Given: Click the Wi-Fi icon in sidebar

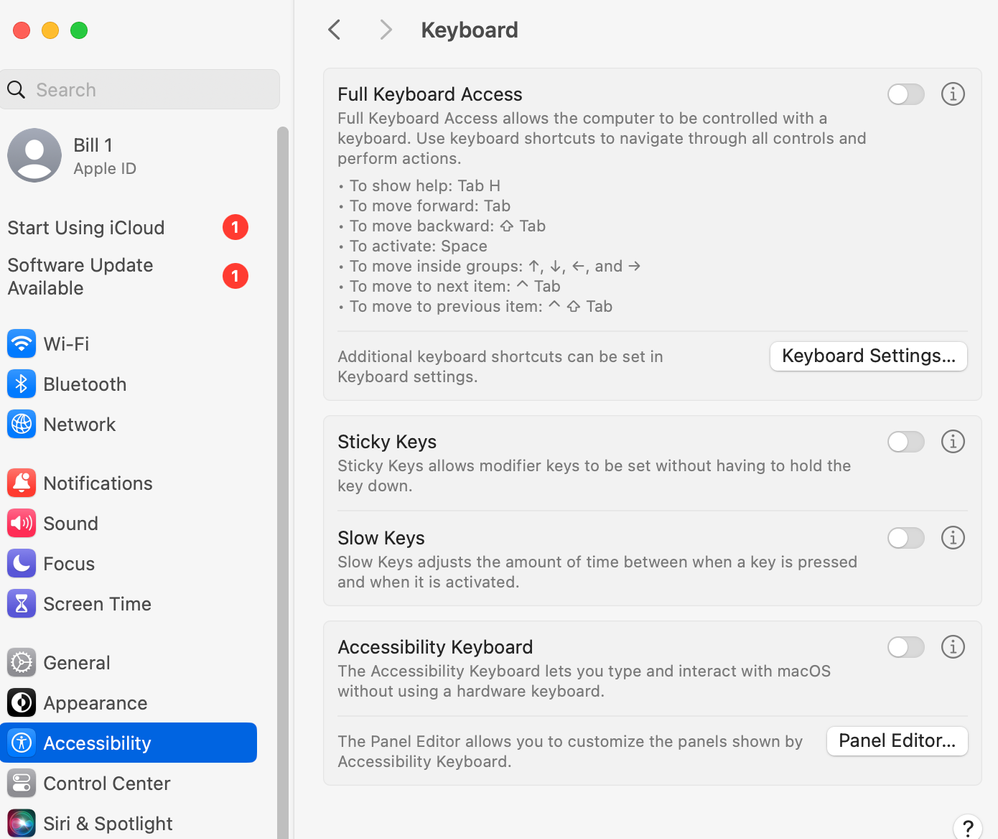Looking at the screenshot, I should click(21, 344).
